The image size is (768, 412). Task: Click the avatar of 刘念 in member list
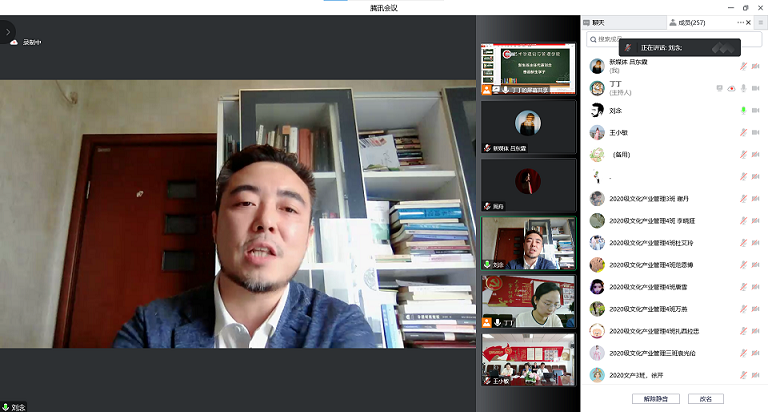(597, 110)
